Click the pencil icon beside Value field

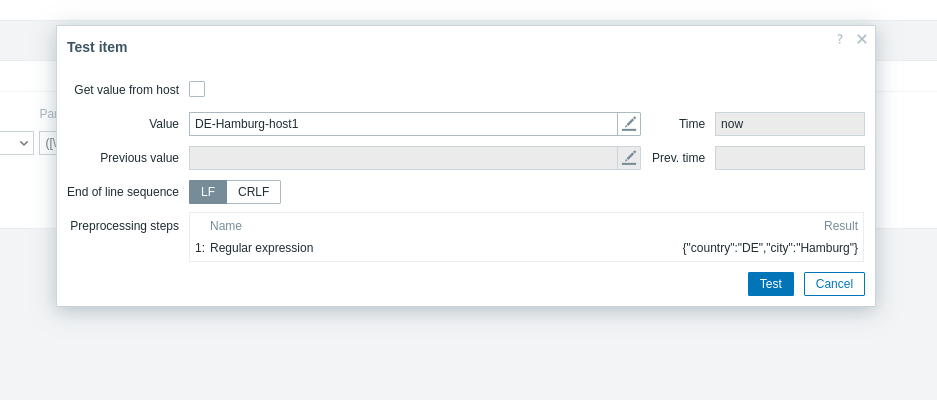(x=629, y=124)
